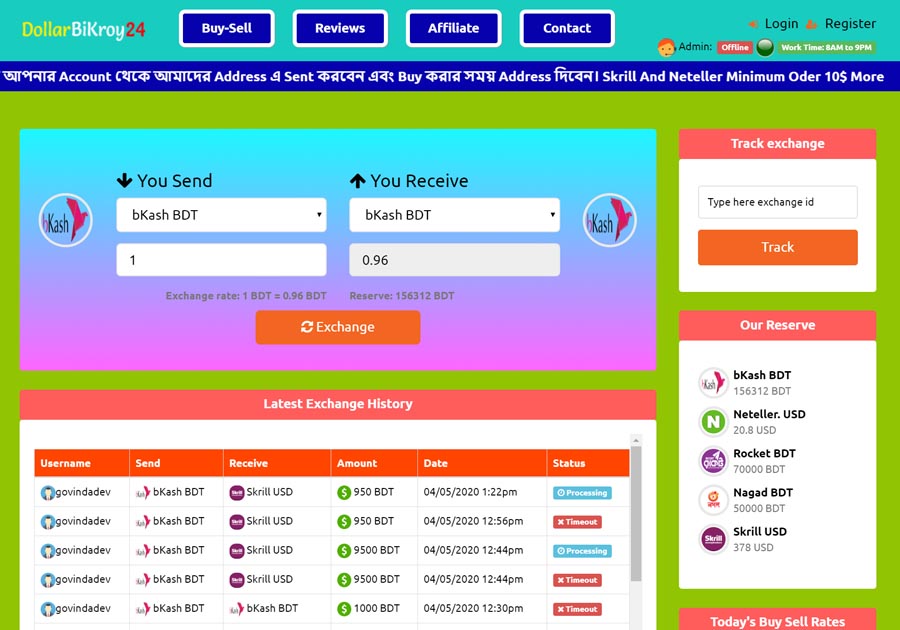The height and width of the screenshot is (630, 900).
Task: Click the bKash logo beside You Receive
Action: click(610, 220)
